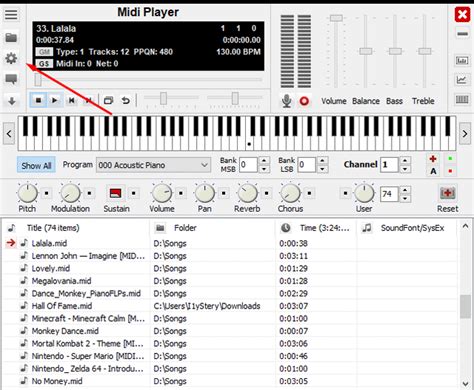Viewport: 474px width, 390px height.
Task: Stop MIDI playback
Action: tap(38, 100)
